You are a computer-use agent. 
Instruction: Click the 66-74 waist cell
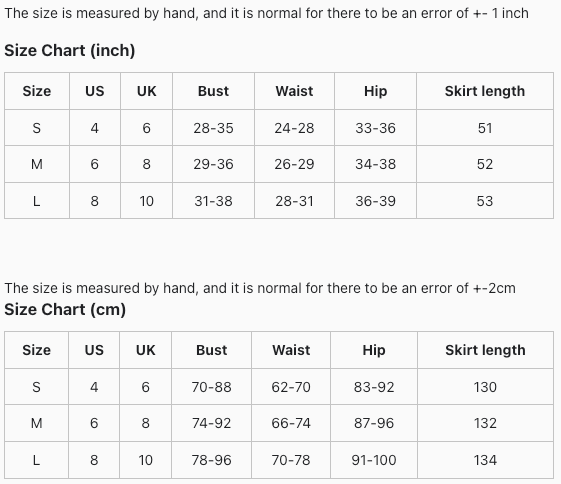[291, 423]
